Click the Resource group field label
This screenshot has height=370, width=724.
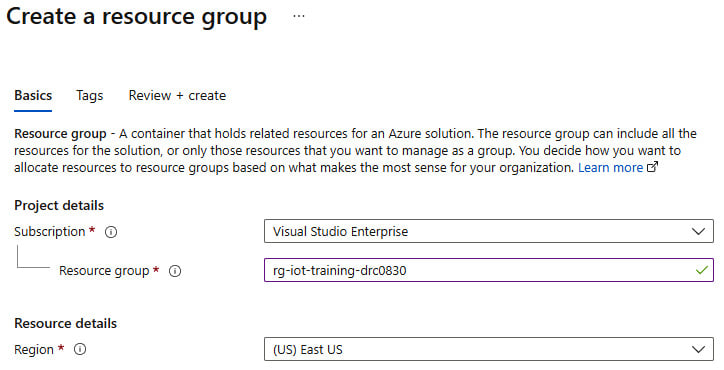coord(104,271)
